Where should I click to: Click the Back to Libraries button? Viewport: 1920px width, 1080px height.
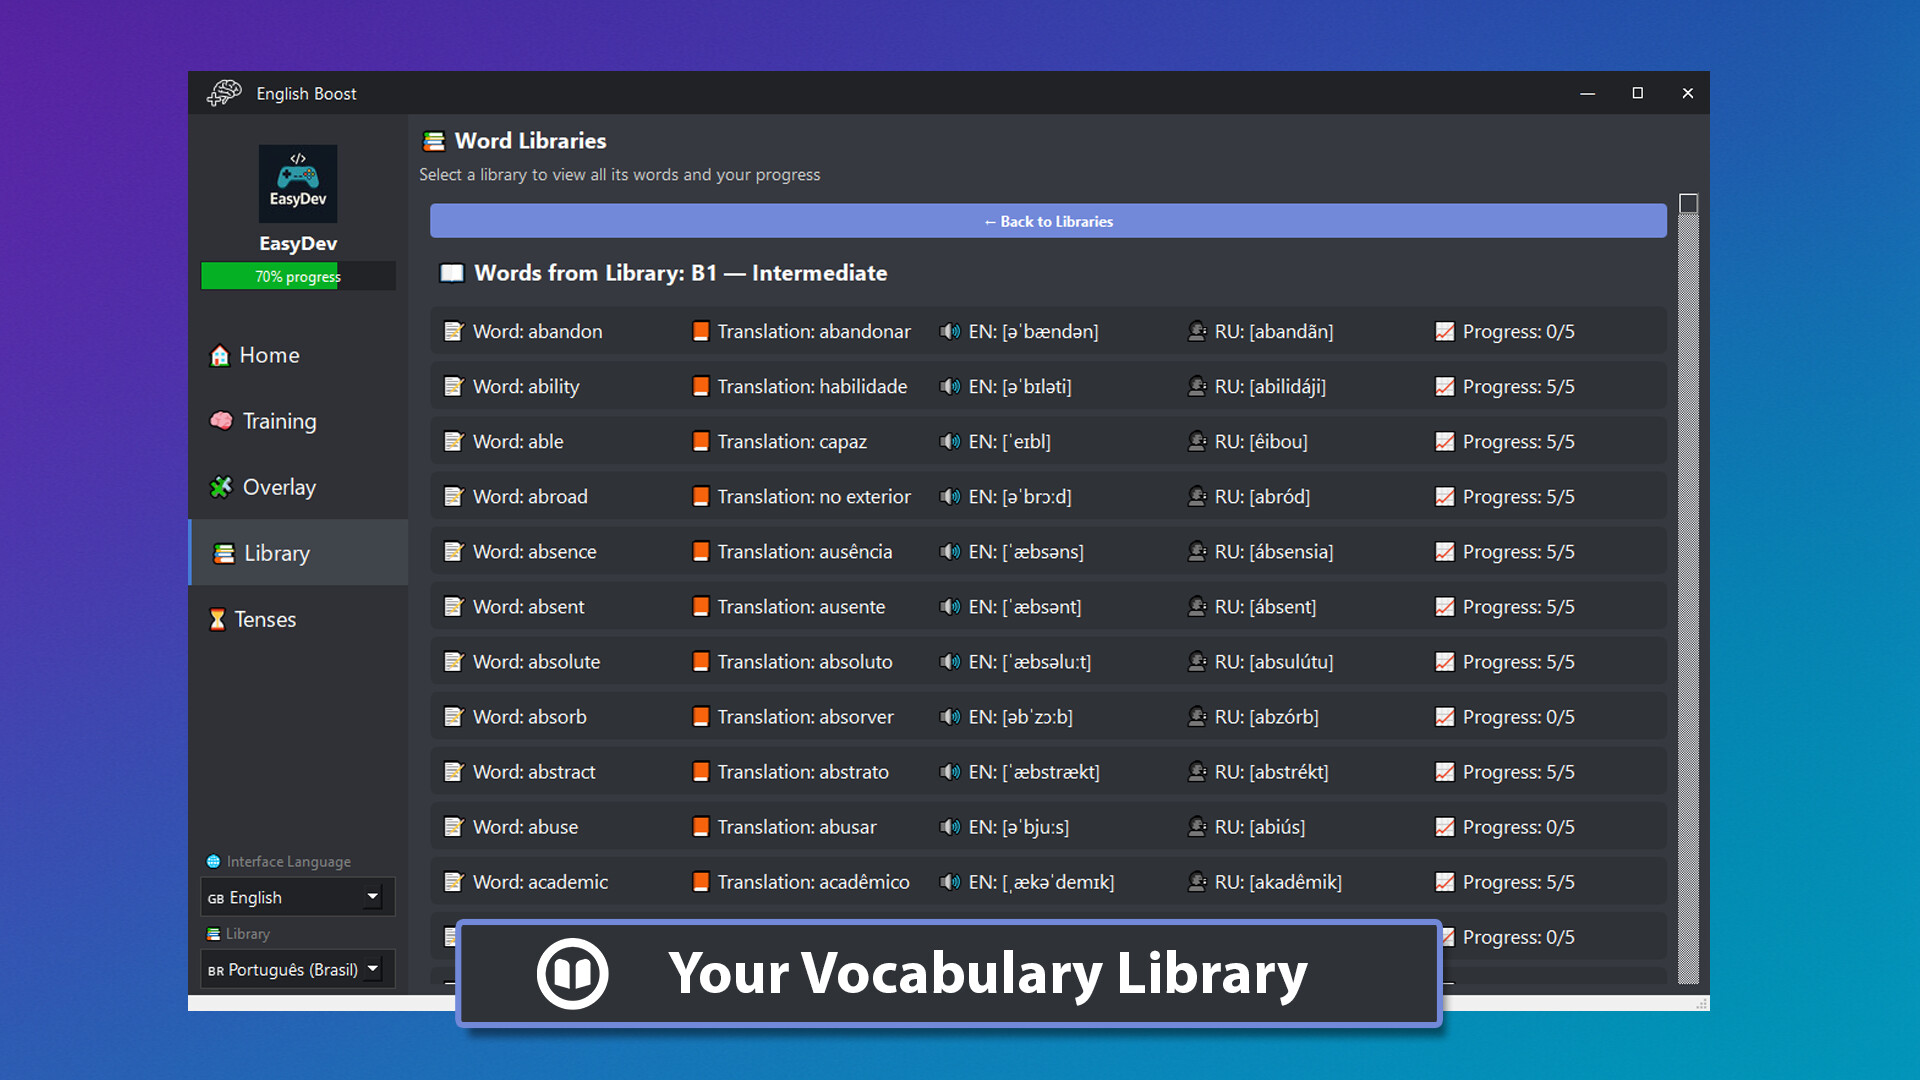(1047, 221)
